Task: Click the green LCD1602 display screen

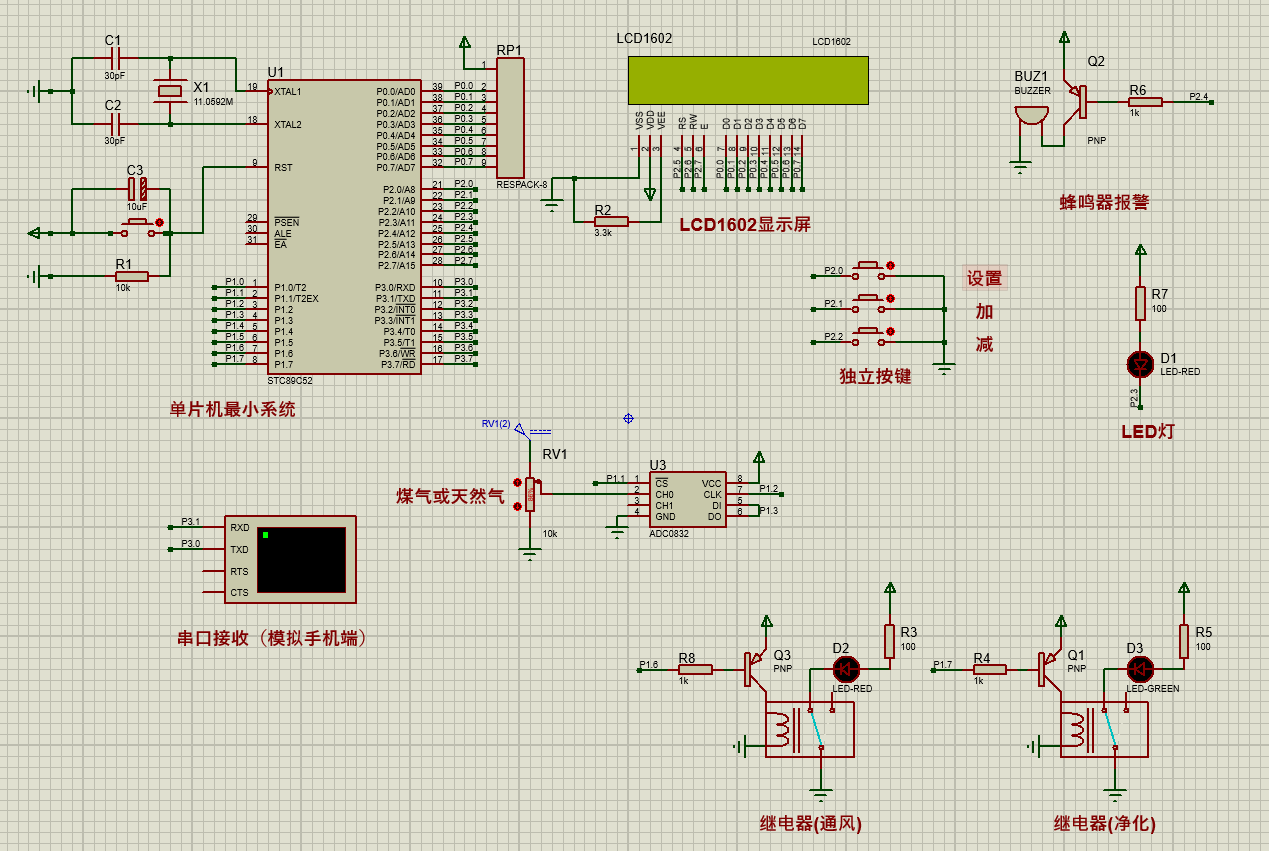Action: pyautogui.click(x=748, y=80)
